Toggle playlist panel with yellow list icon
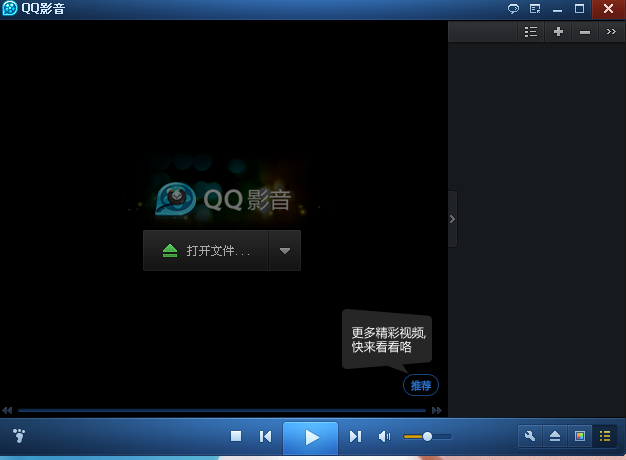Screen dimensions: 626x460 coord(605,436)
